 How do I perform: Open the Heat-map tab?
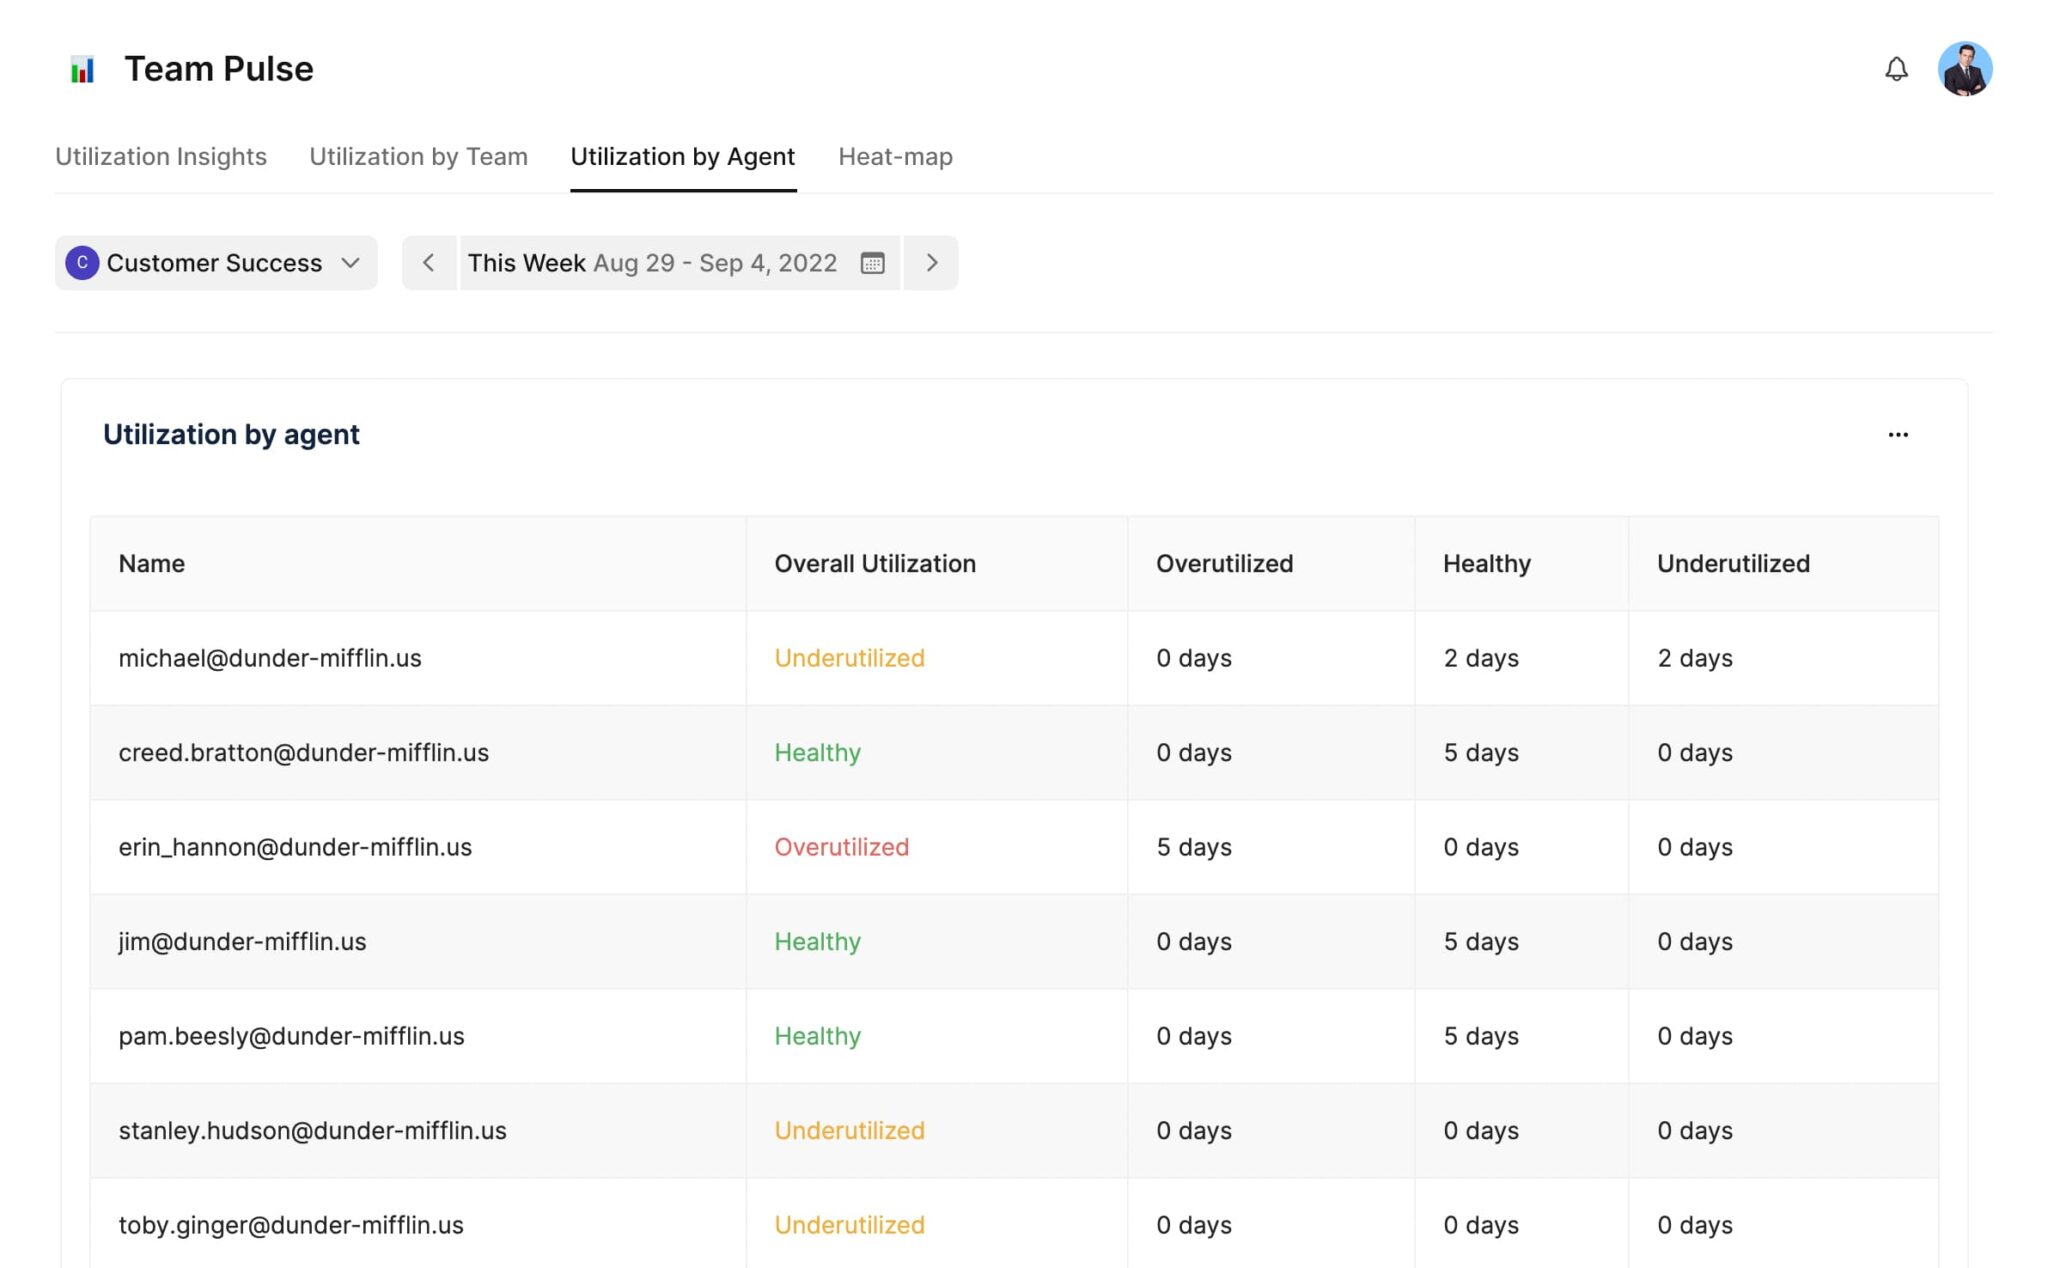click(x=895, y=157)
